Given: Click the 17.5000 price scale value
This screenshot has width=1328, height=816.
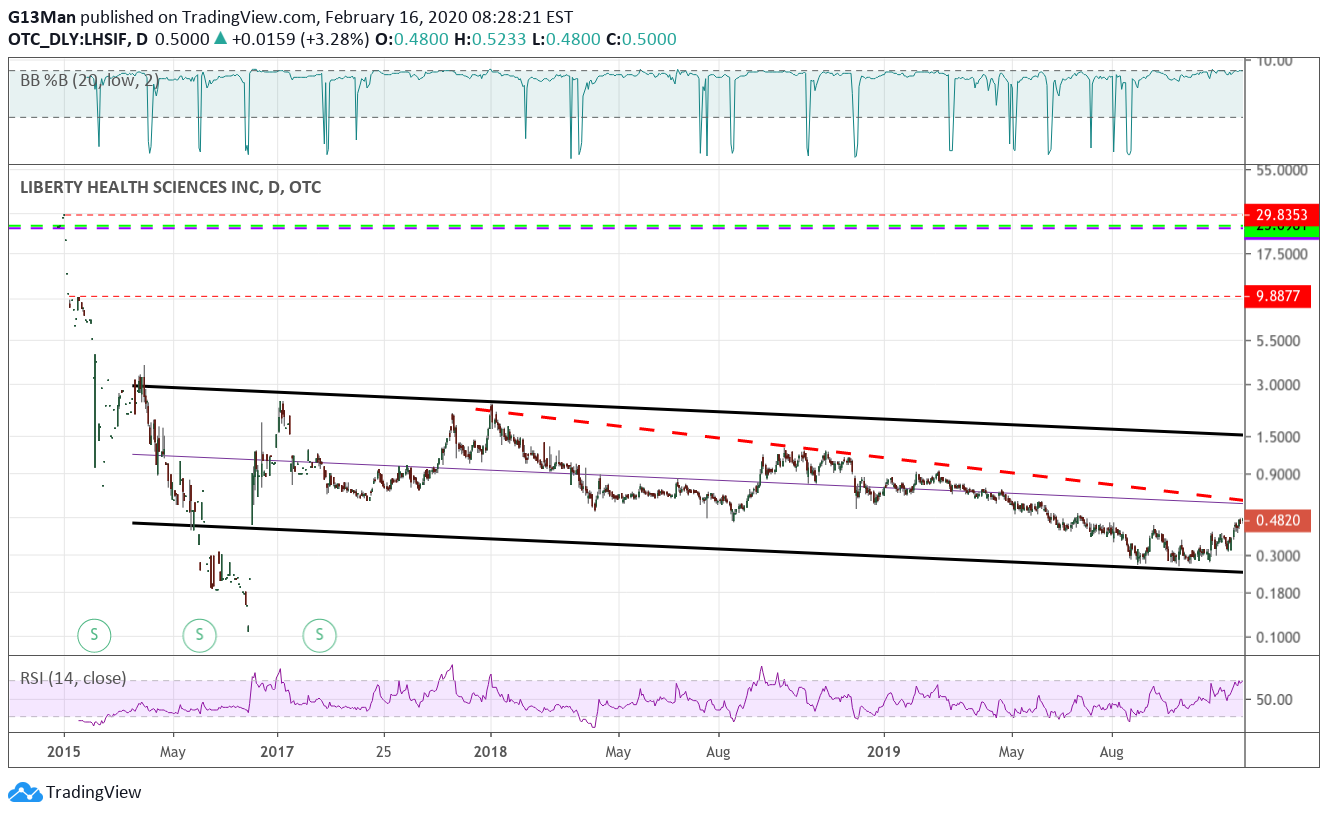Looking at the screenshot, I should pyautogui.click(x=1283, y=254).
